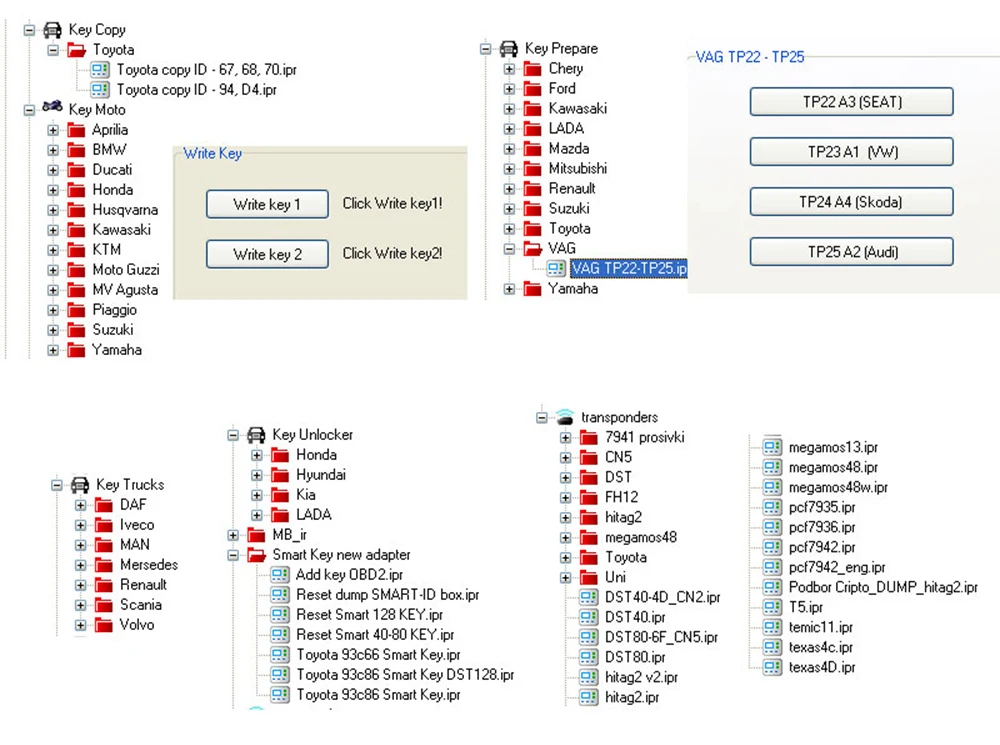Collapse the Key Moto tree node
Image resolution: width=1000 pixels, height=745 pixels.
[x=29, y=110]
